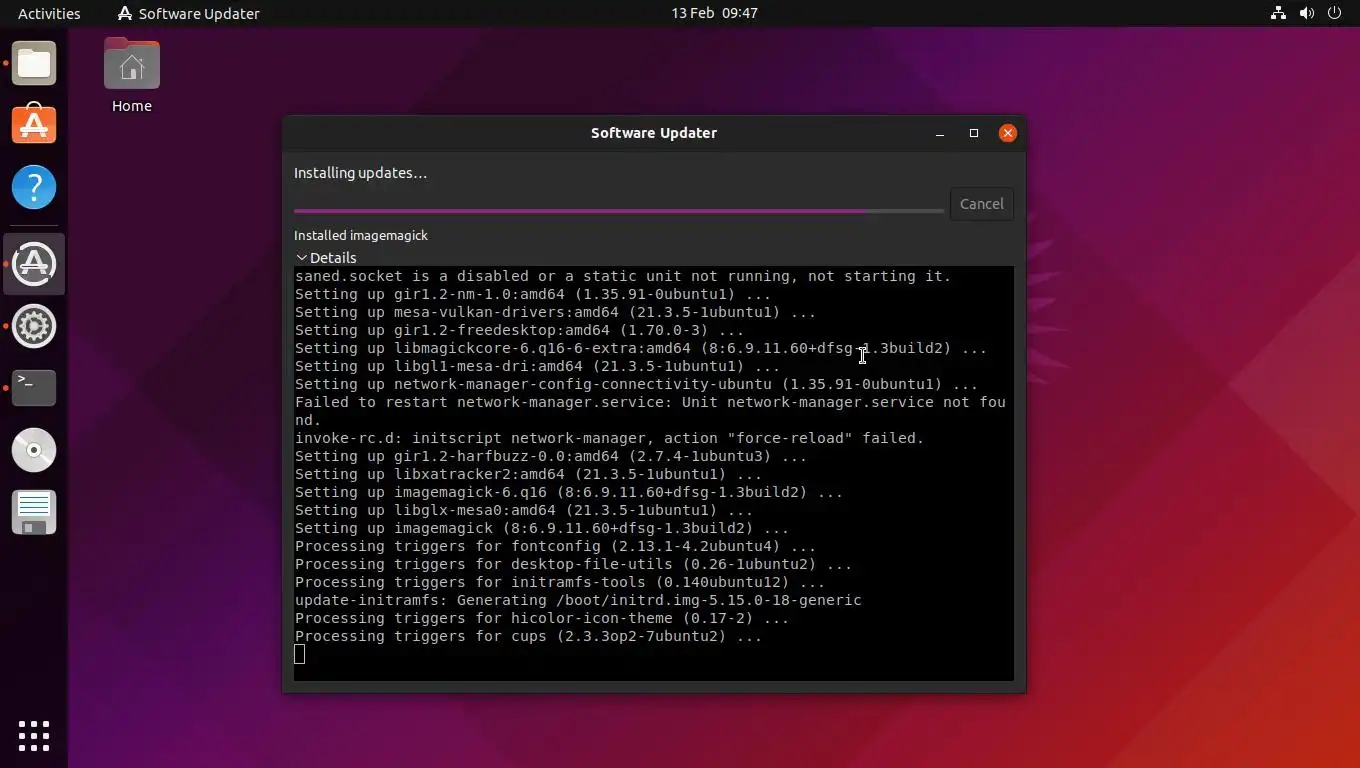Screen dimensions: 1360x768
Task: Click 'Processing triggers for cups' line
Action: (x=528, y=636)
